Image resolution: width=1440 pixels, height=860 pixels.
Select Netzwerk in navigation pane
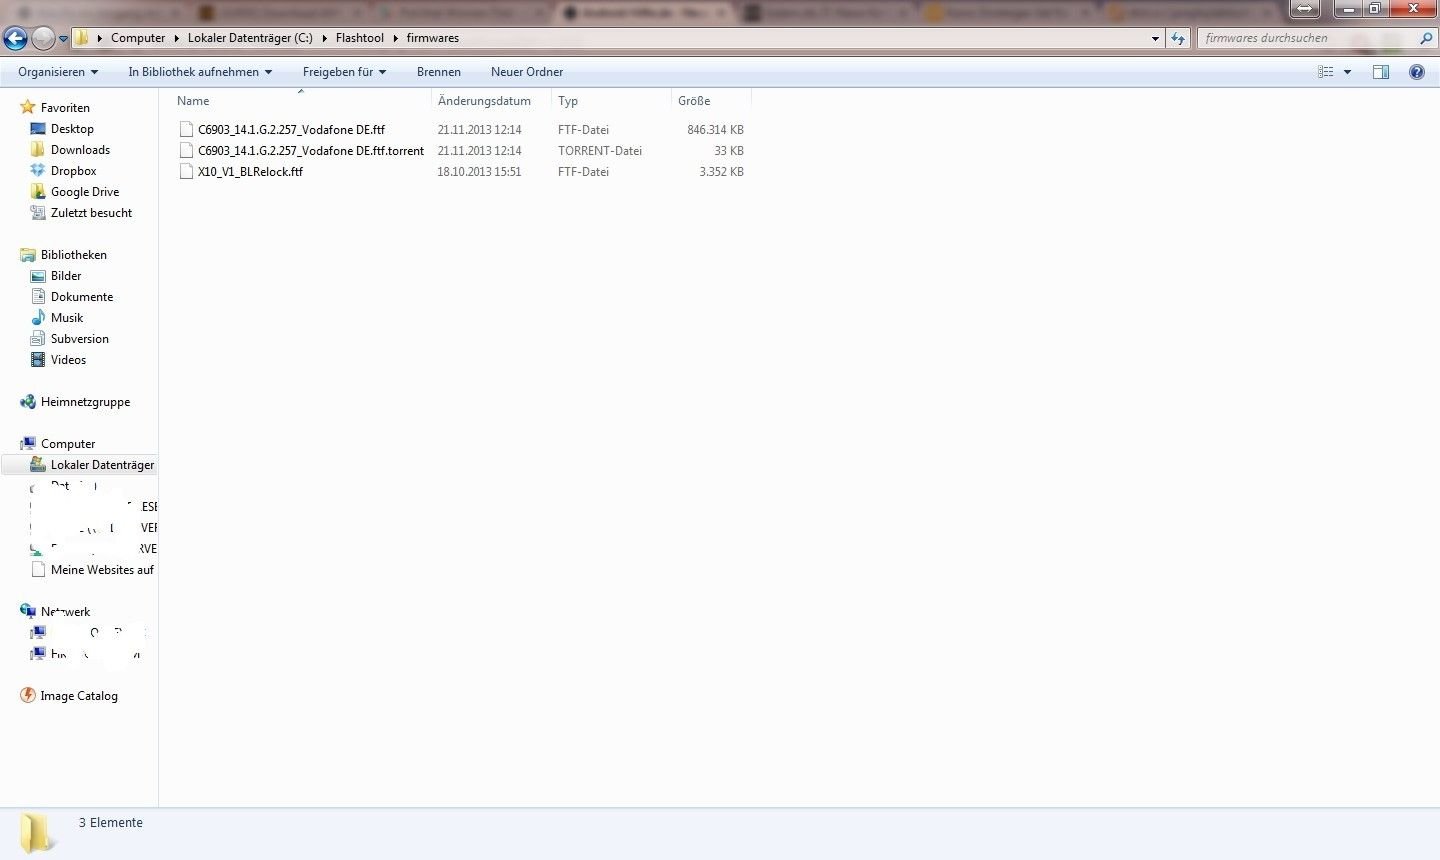click(65, 612)
